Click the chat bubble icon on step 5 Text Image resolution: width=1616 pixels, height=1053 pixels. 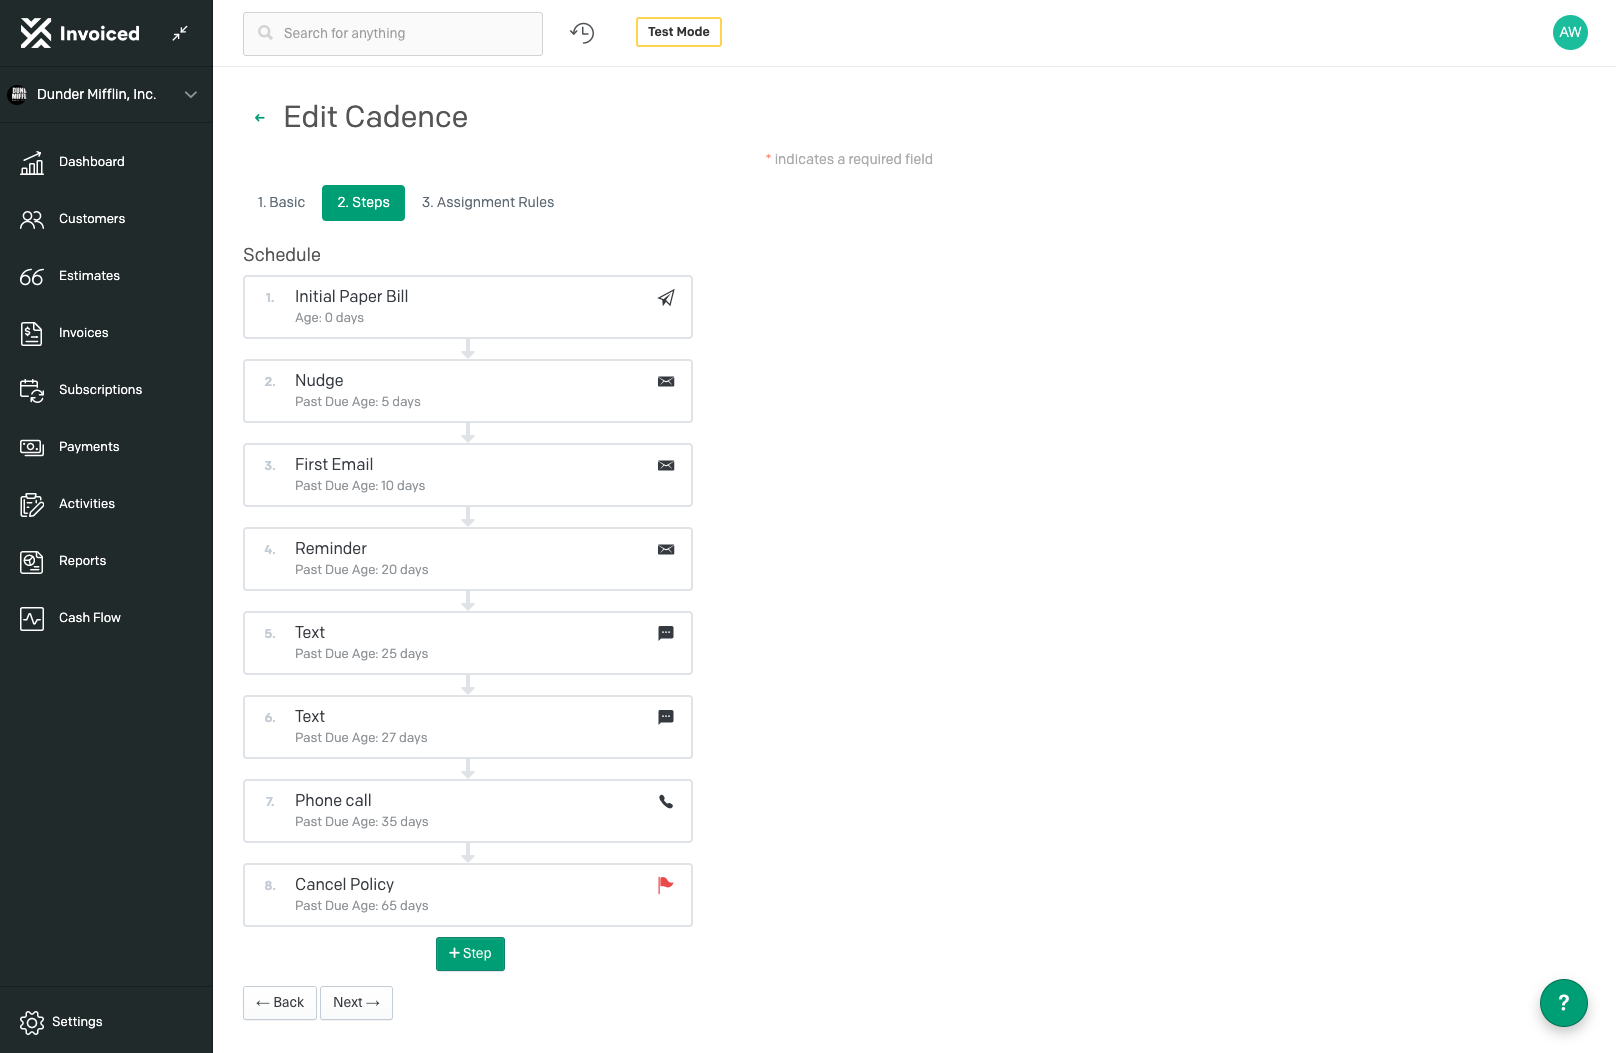point(666,633)
